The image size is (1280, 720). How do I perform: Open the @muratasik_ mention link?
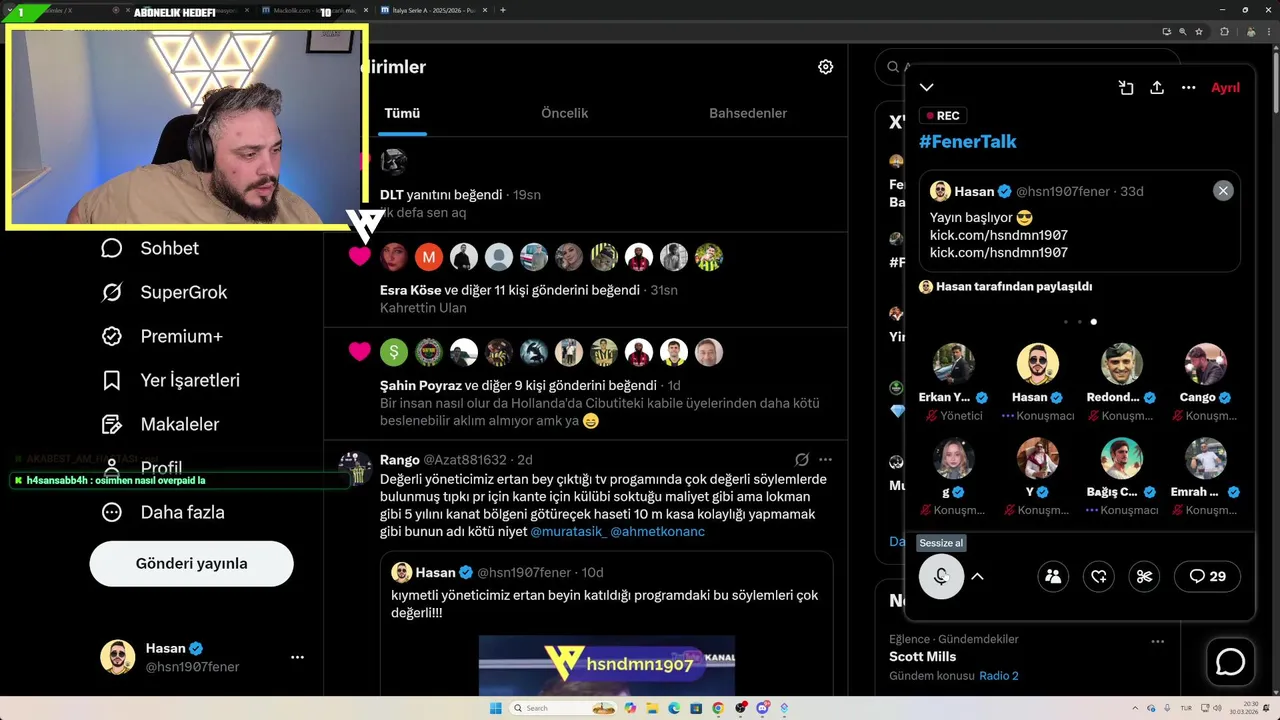[x=568, y=532]
